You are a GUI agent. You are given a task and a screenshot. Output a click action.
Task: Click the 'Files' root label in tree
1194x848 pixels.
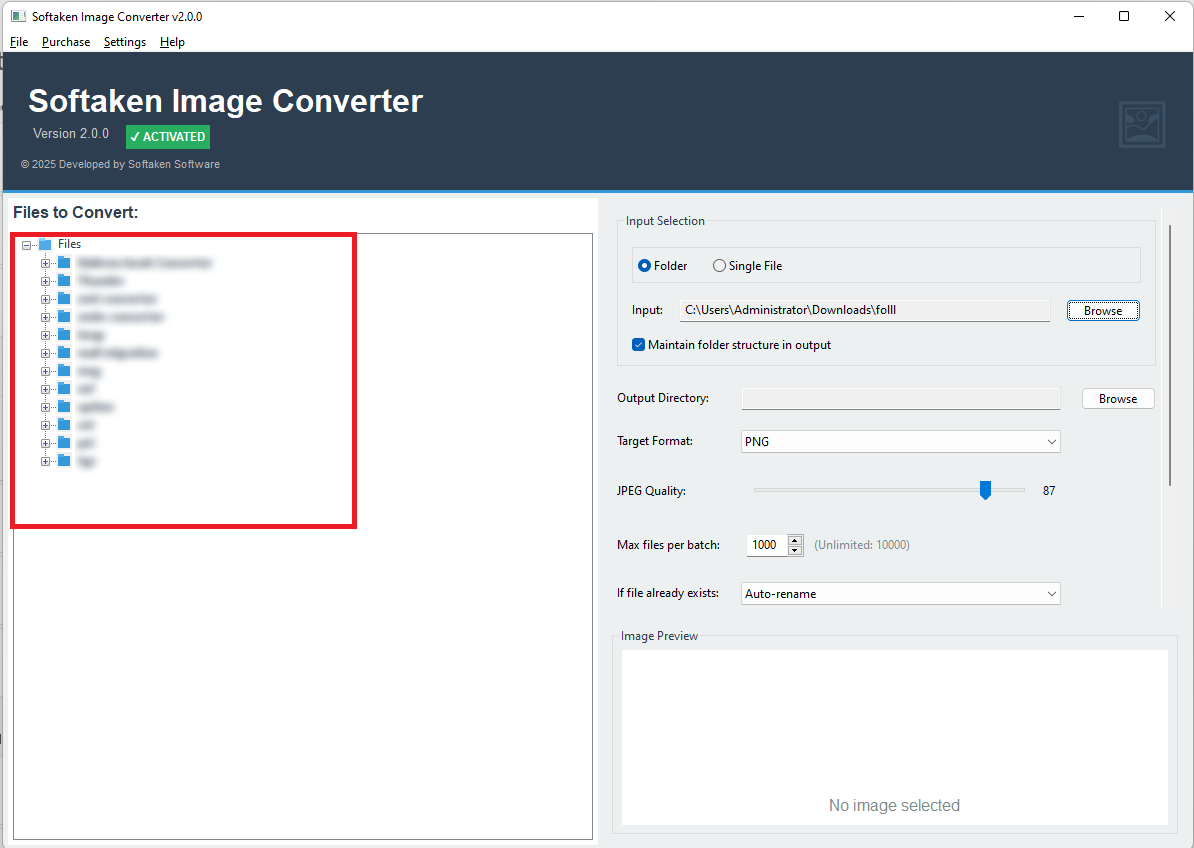69,244
